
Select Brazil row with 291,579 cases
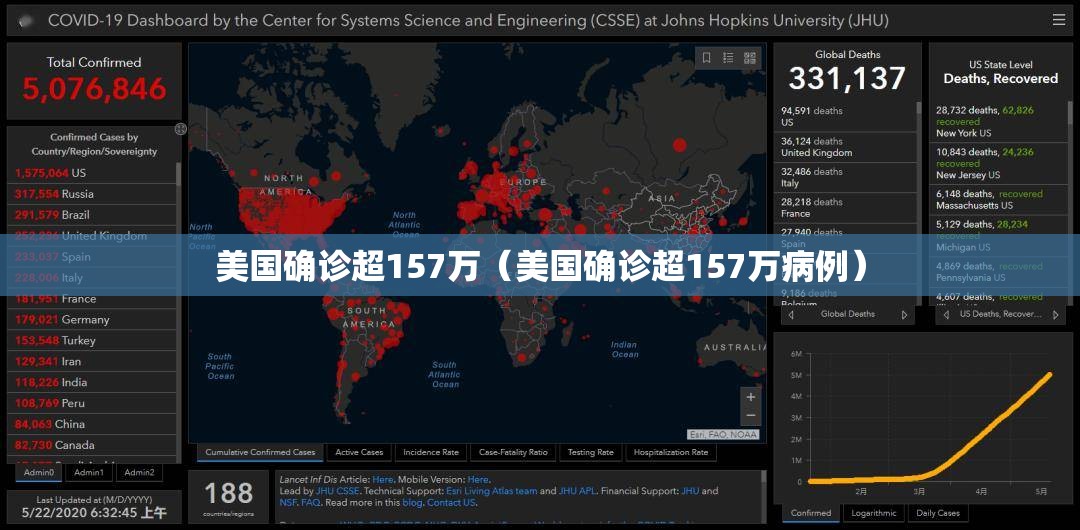click(x=92, y=214)
